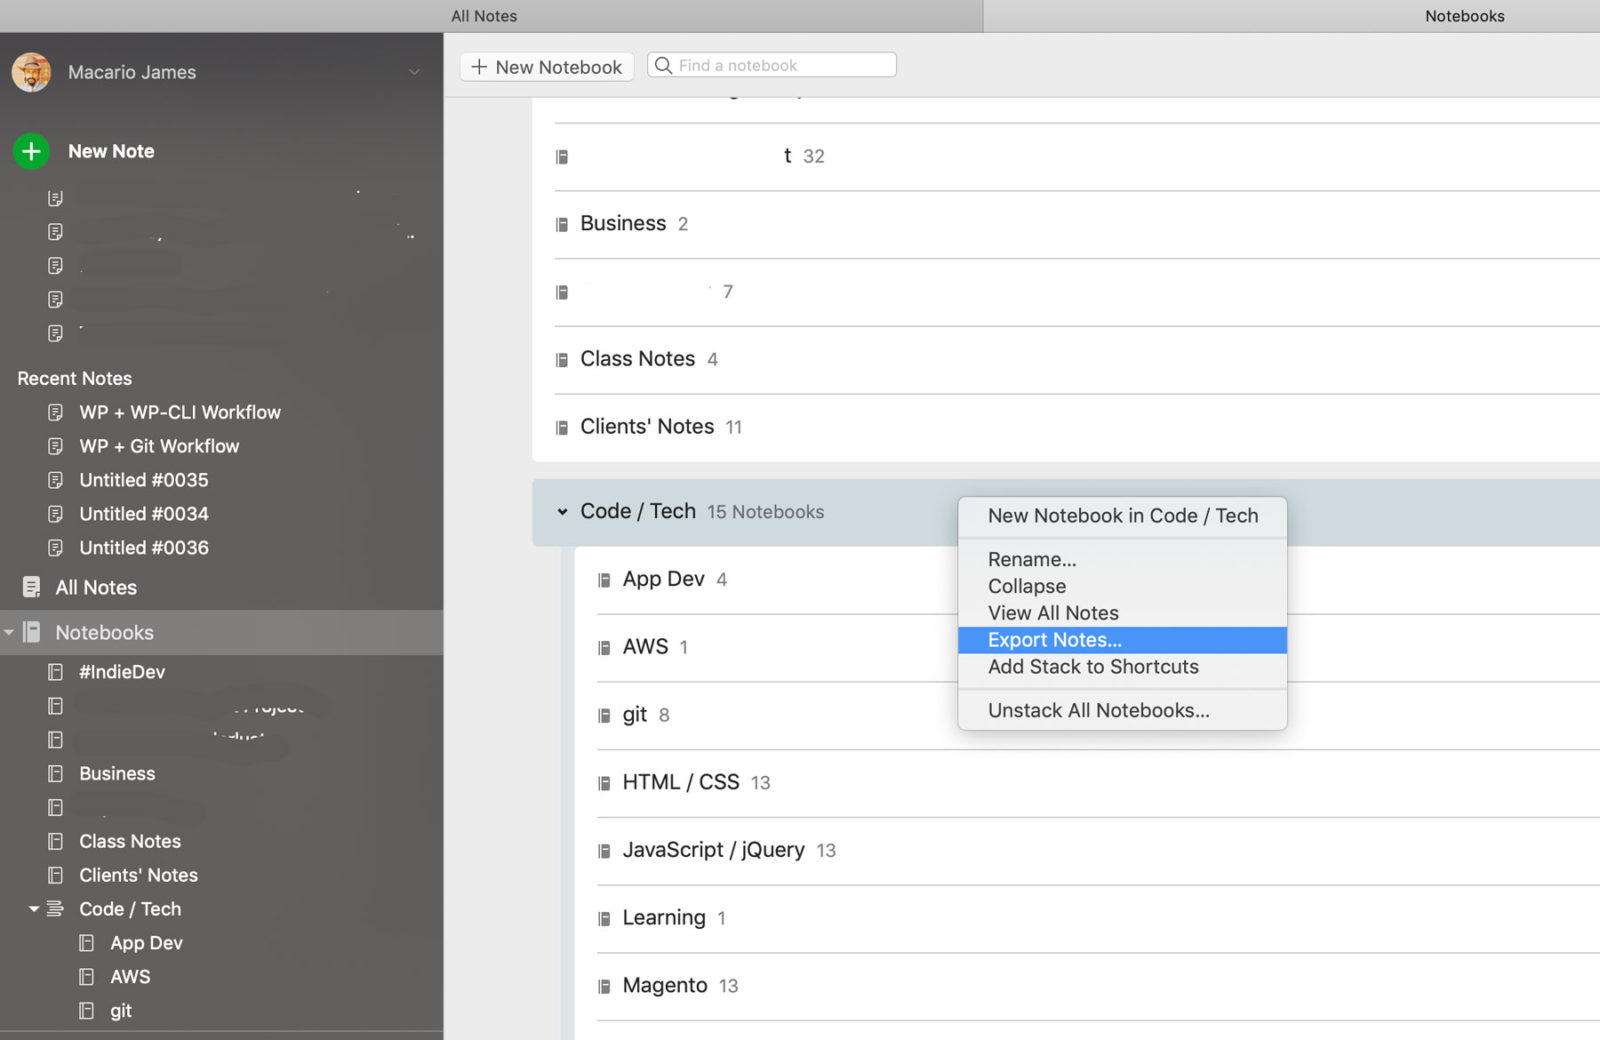Open #IndieDev notebook in sidebar

(x=122, y=672)
